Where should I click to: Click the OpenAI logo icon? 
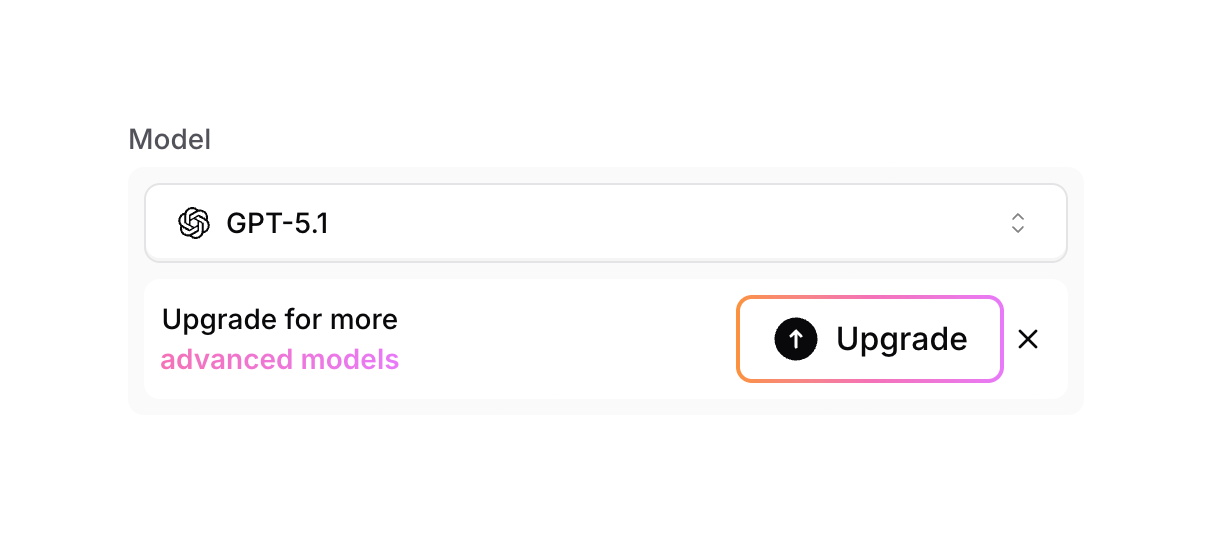pyautogui.click(x=193, y=223)
